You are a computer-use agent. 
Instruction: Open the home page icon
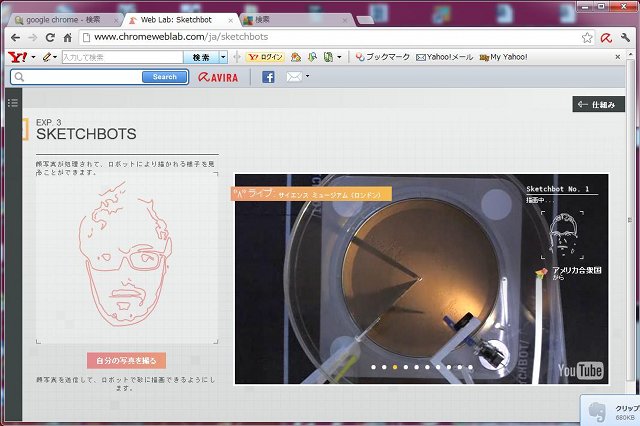[x=68, y=38]
